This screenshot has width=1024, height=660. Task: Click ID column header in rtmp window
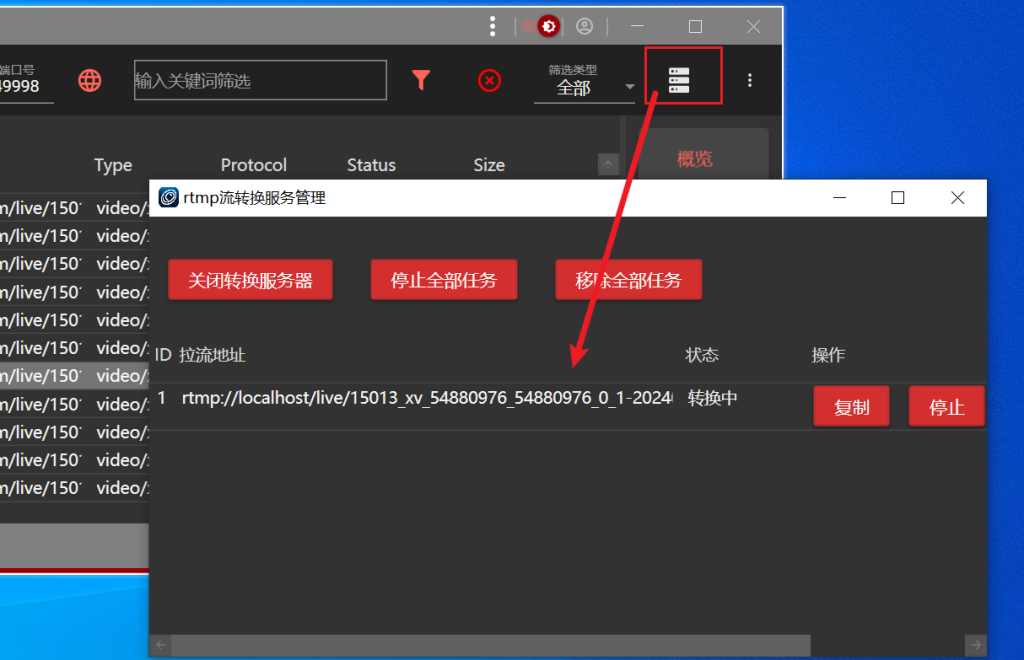pos(163,355)
